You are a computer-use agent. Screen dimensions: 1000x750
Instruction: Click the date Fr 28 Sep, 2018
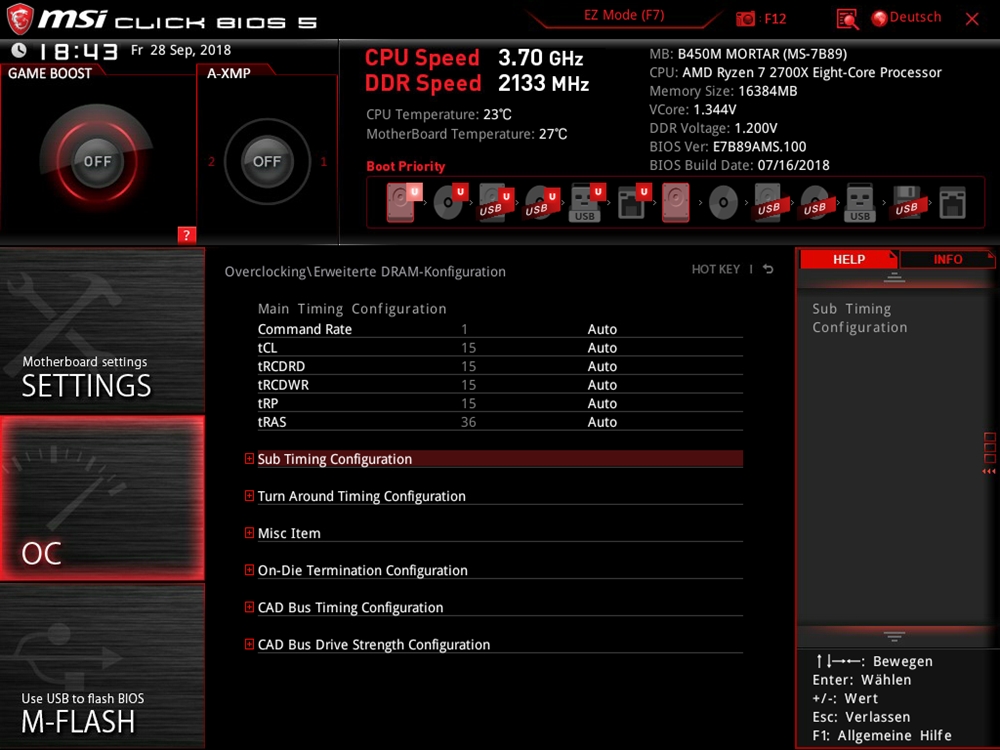click(x=181, y=50)
